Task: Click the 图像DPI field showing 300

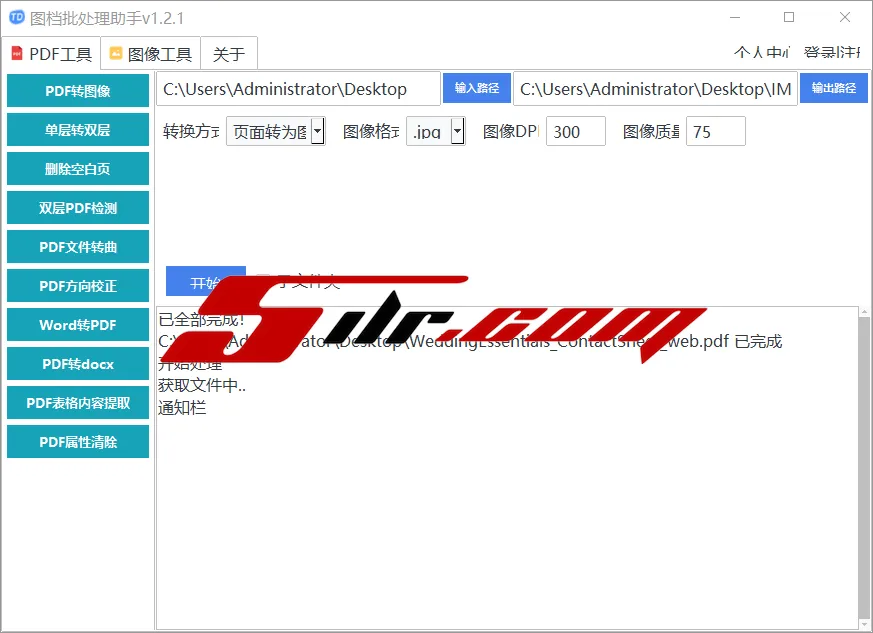Action: pyautogui.click(x=576, y=131)
